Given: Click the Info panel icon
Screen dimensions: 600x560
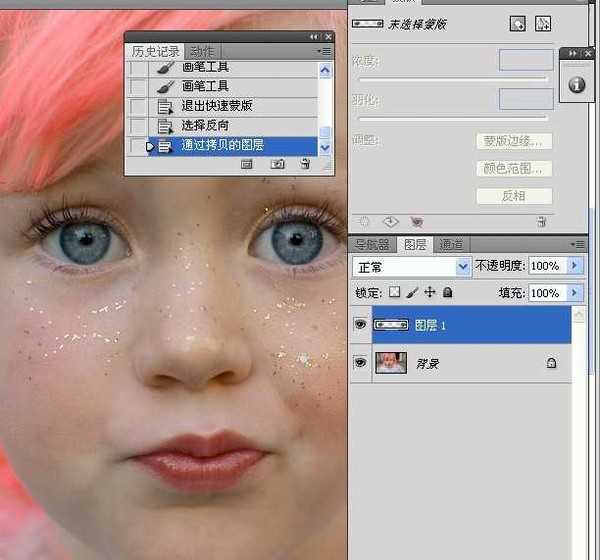Looking at the screenshot, I should (577, 85).
